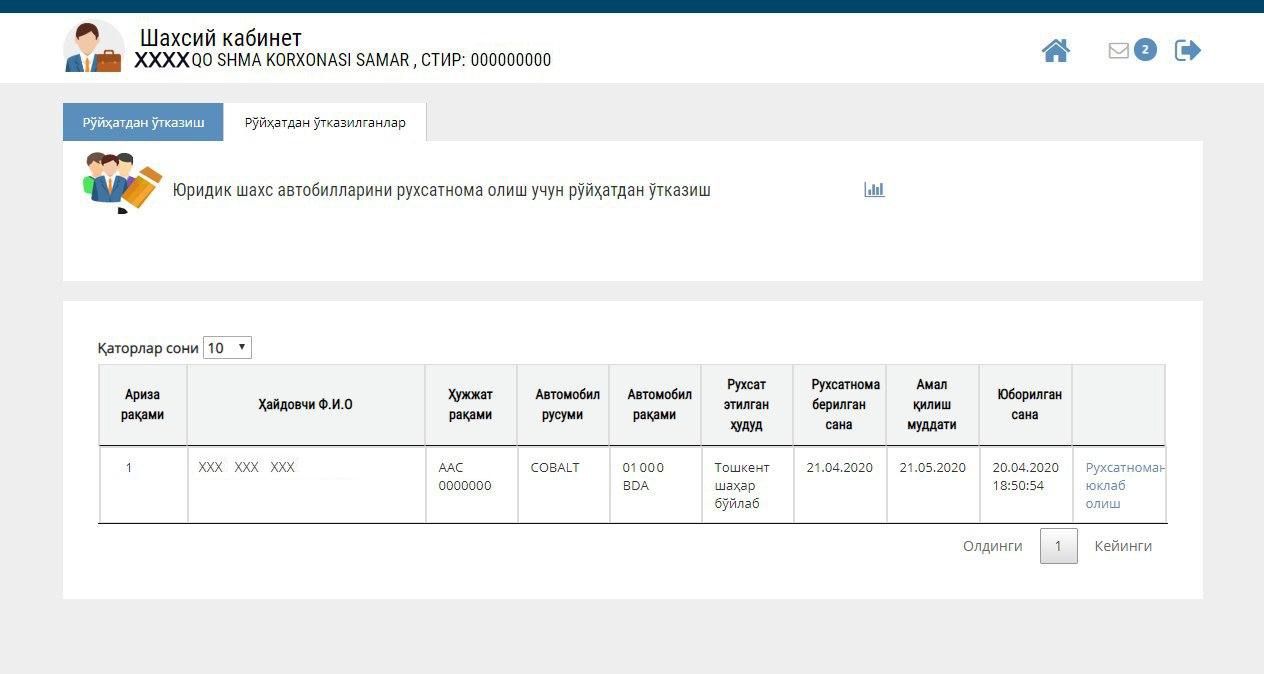Sort by Ариза рақами column header
Screen dimensions: 1264x674
143,405
